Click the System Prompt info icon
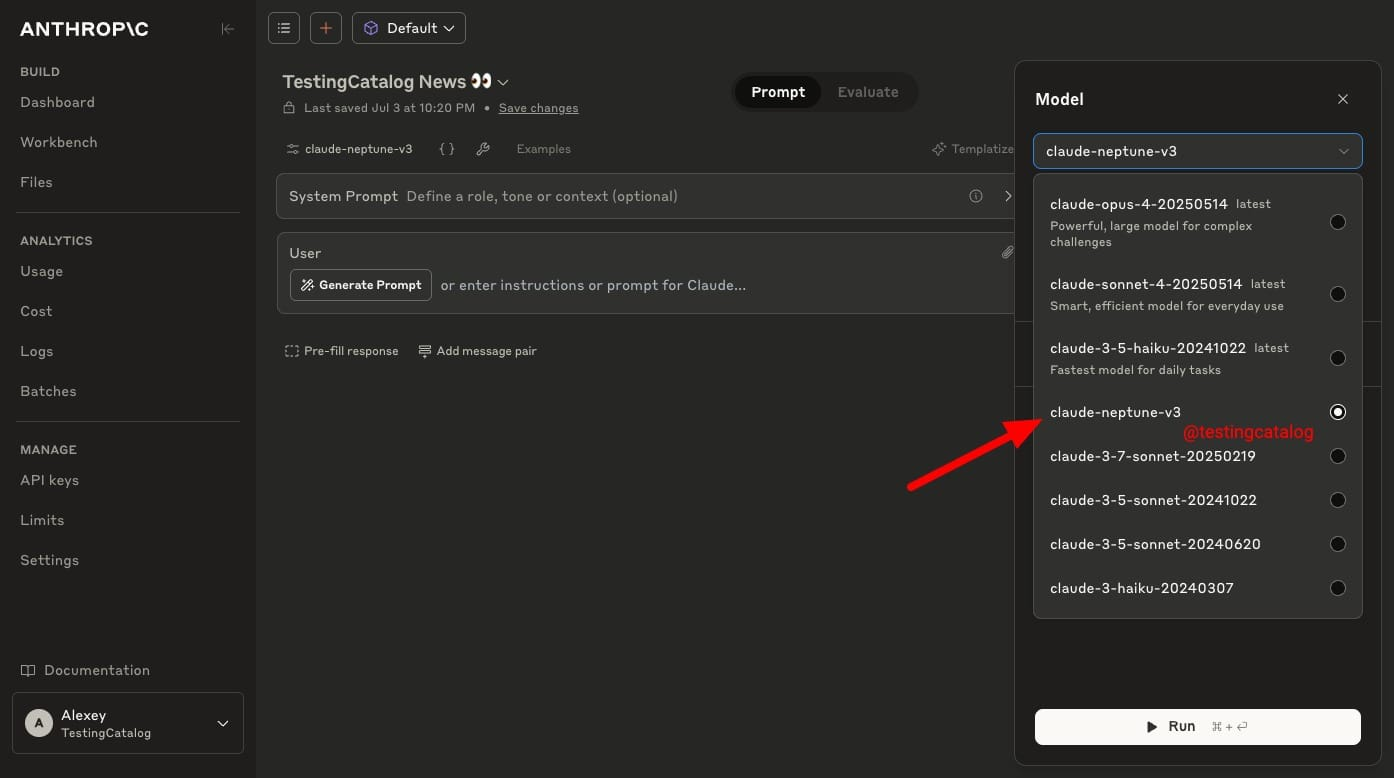The image size is (1394, 778). [976, 196]
